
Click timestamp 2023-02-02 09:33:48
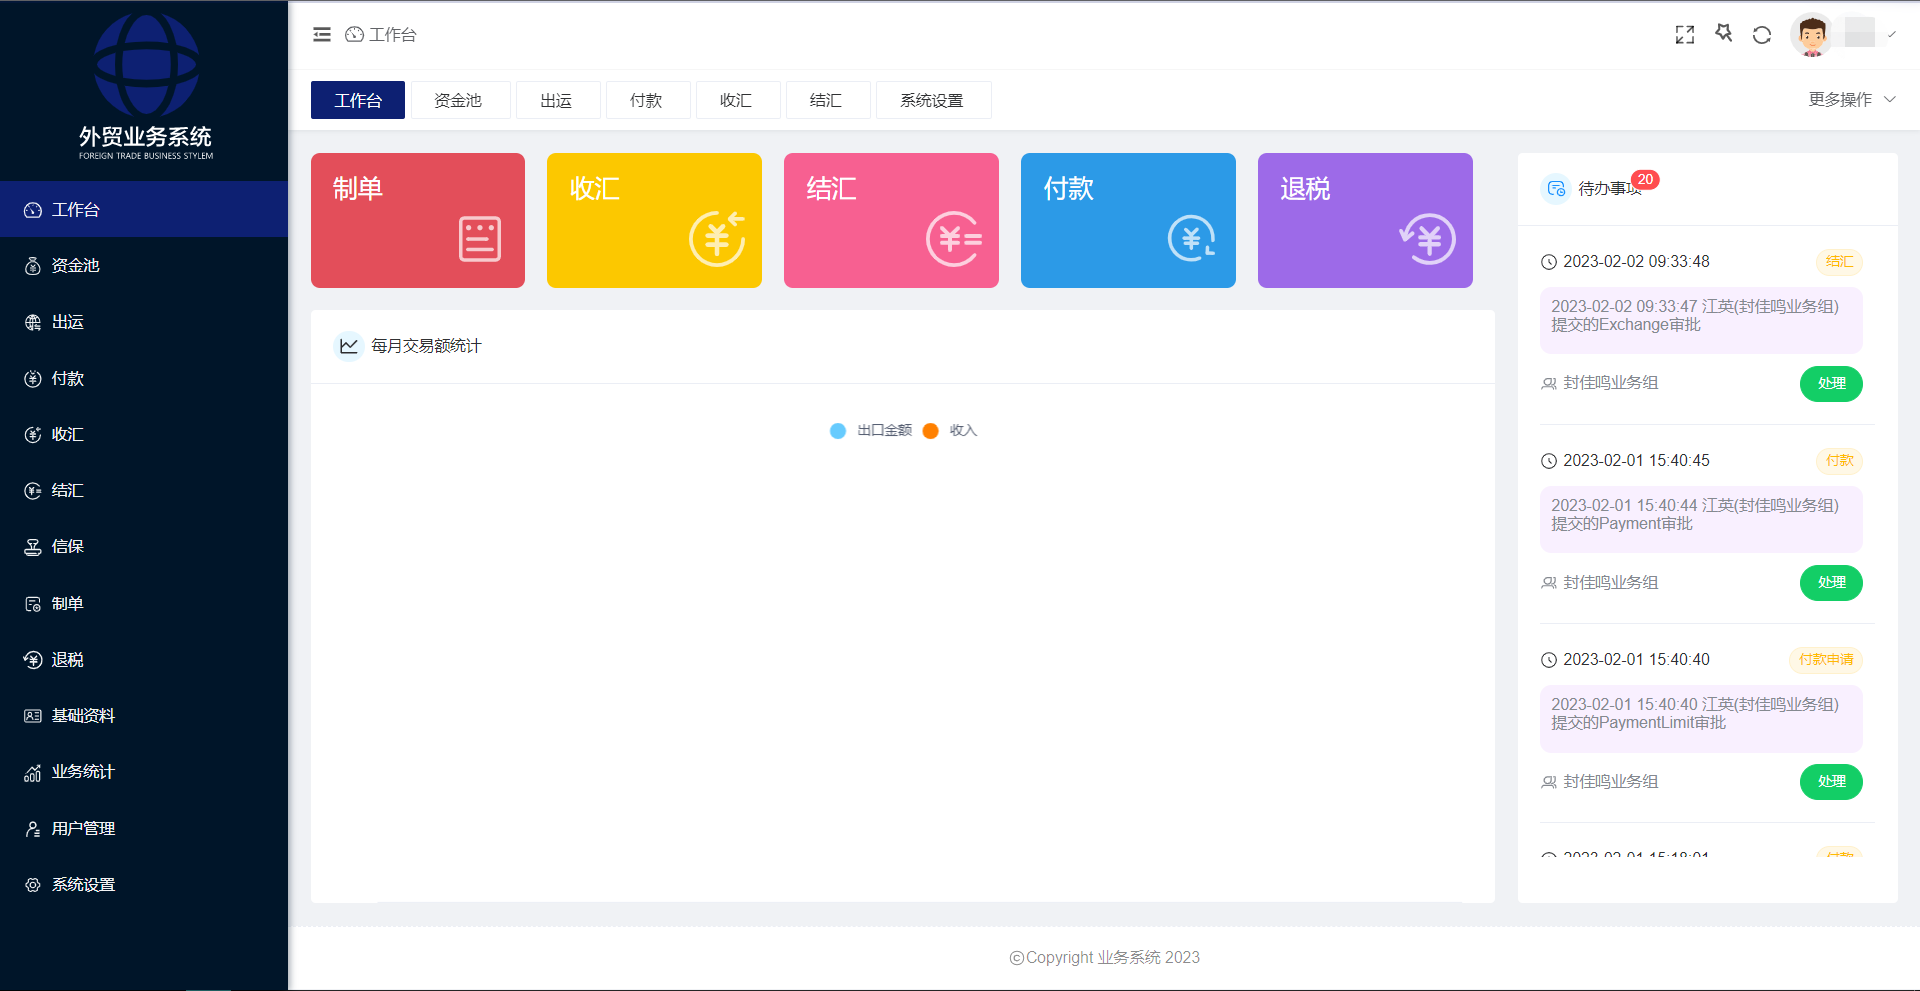[1636, 262]
